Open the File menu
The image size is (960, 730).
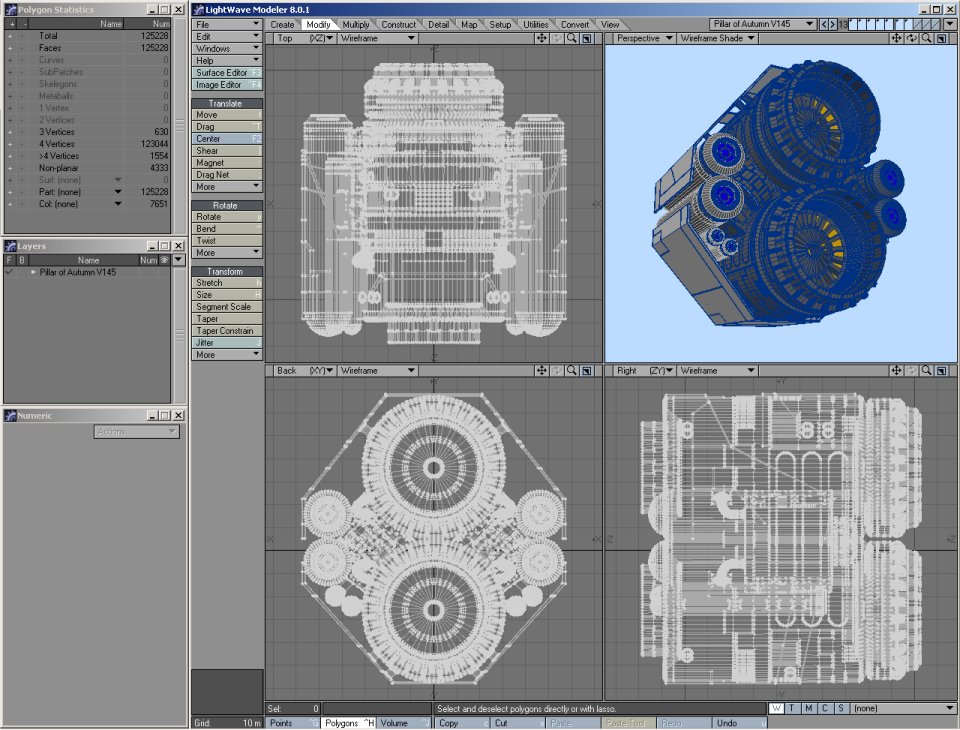tap(227, 24)
